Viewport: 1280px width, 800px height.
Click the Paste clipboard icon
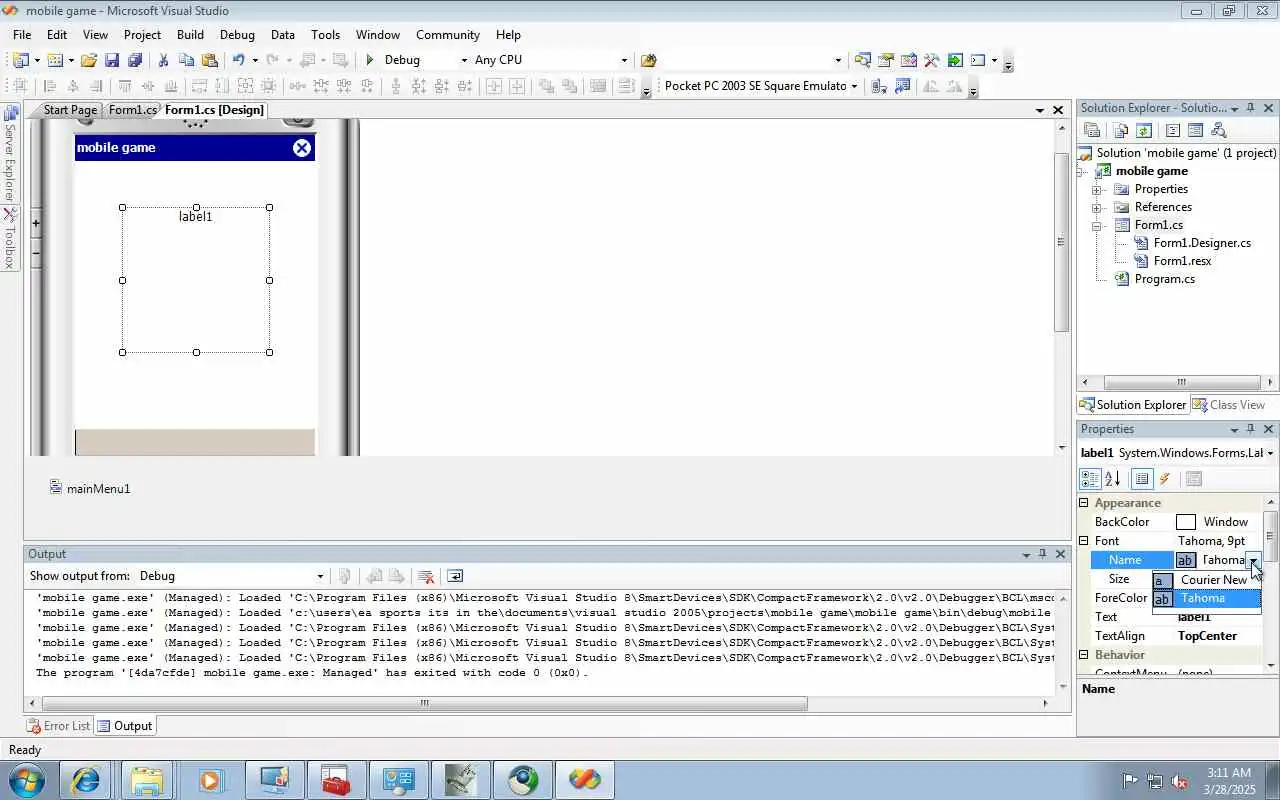coord(209,60)
